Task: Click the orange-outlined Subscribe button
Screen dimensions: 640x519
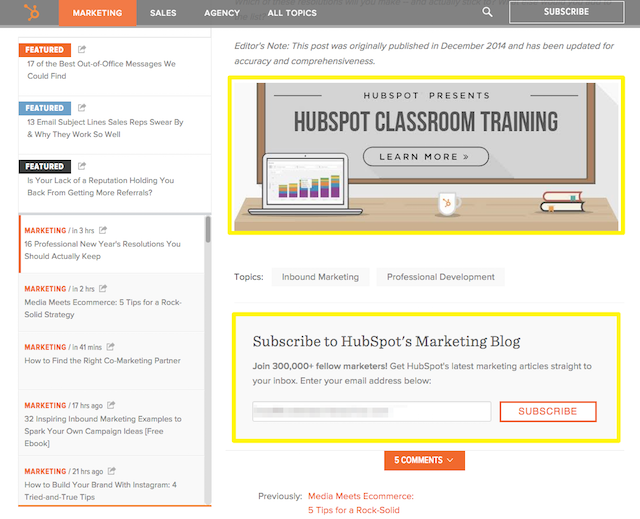Action: tap(548, 411)
